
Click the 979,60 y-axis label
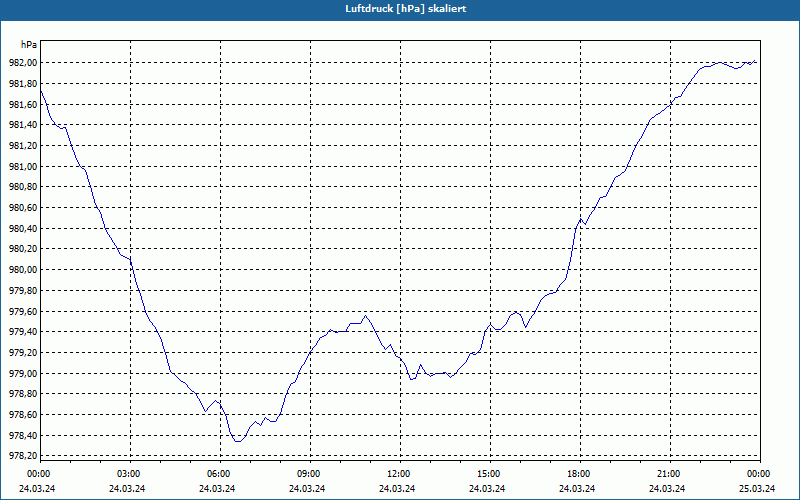[x=23, y=312]
